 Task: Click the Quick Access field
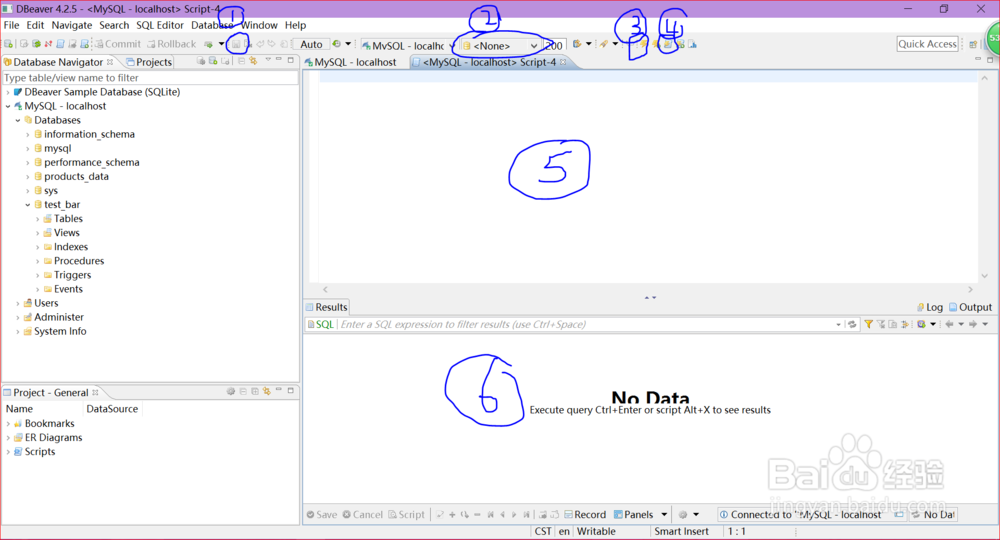pos(927,44)
